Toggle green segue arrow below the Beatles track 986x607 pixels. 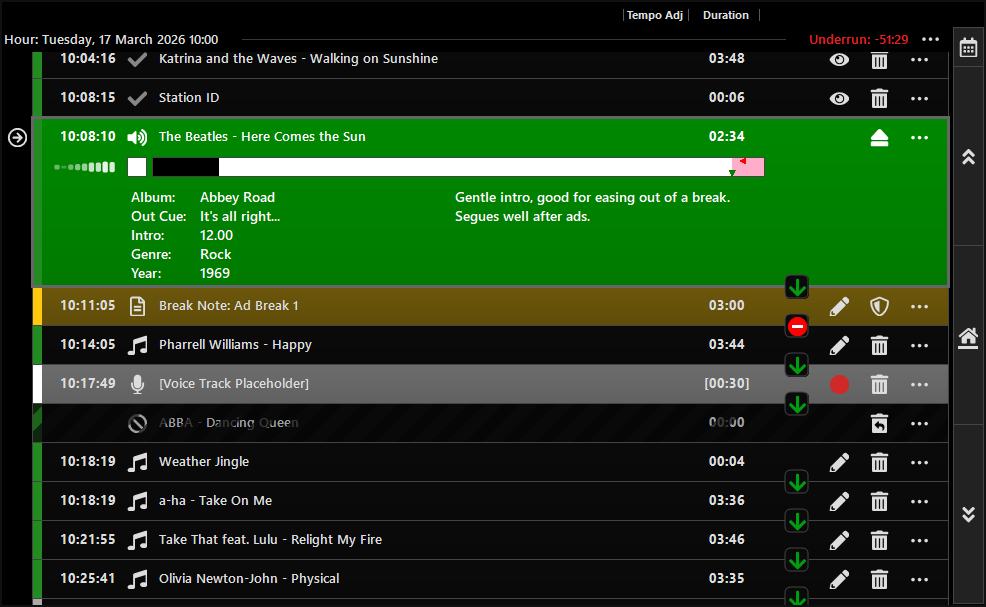pos(797,287)
